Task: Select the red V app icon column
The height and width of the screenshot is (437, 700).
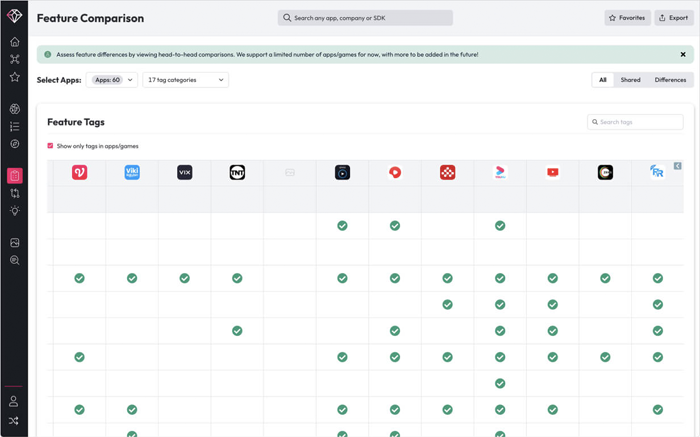Action: coord(79,172)
